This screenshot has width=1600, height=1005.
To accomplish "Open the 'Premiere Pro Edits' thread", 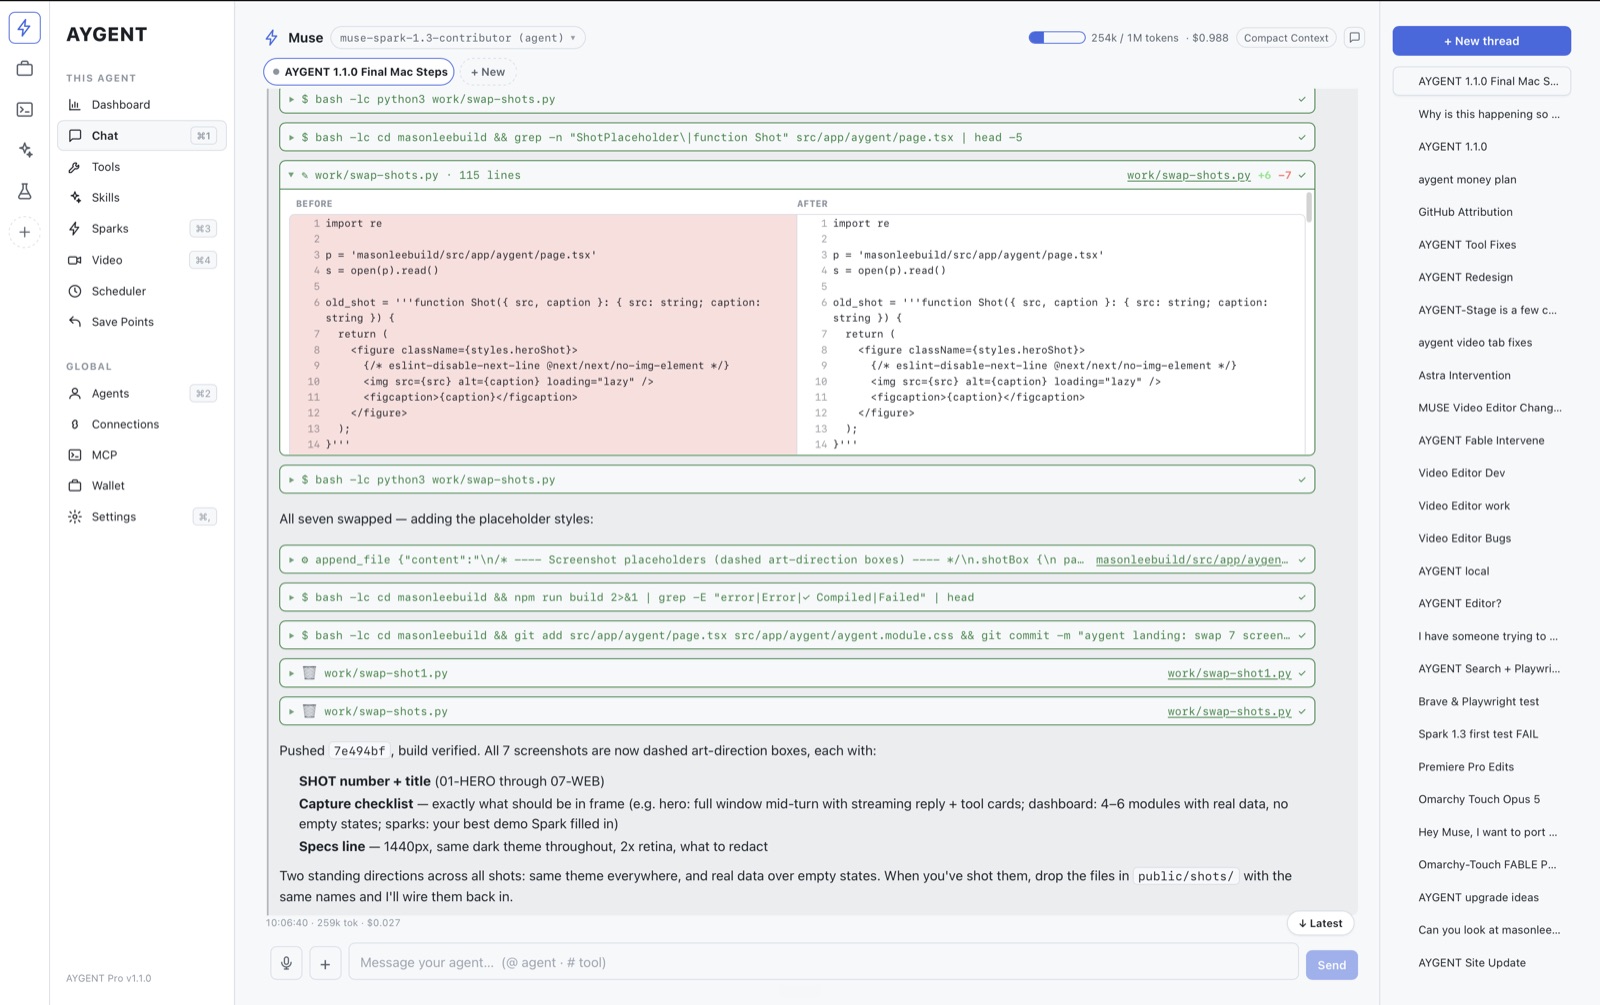I will click(1481, 767).
